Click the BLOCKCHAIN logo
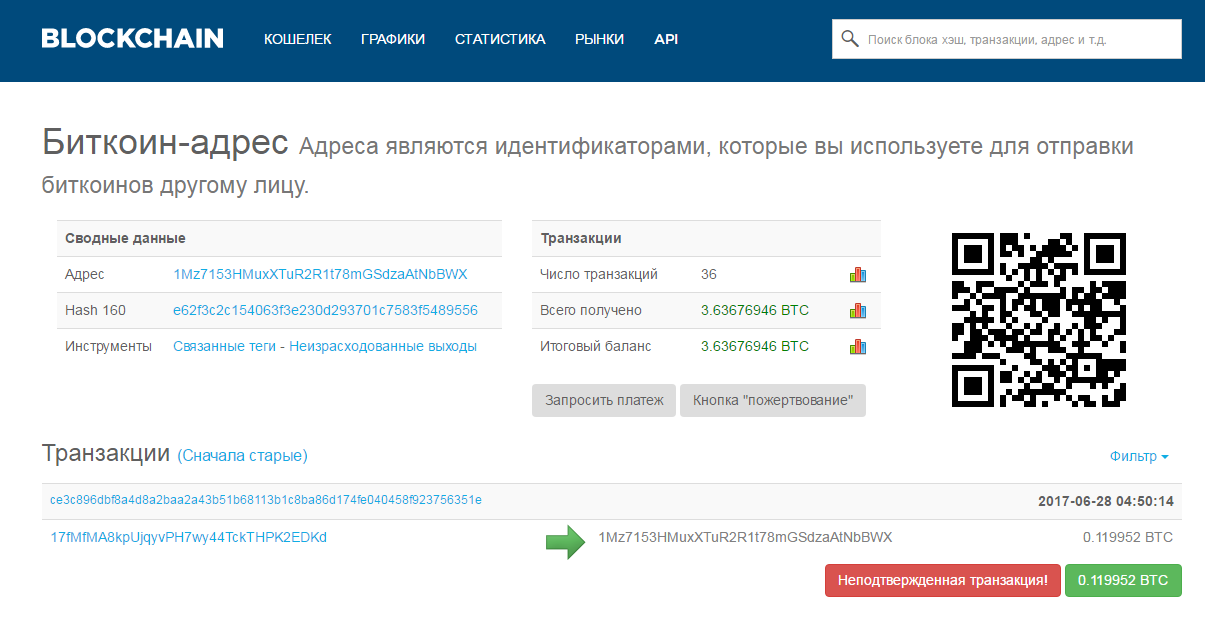1205x619 pixels. click(x=132, y=39)
